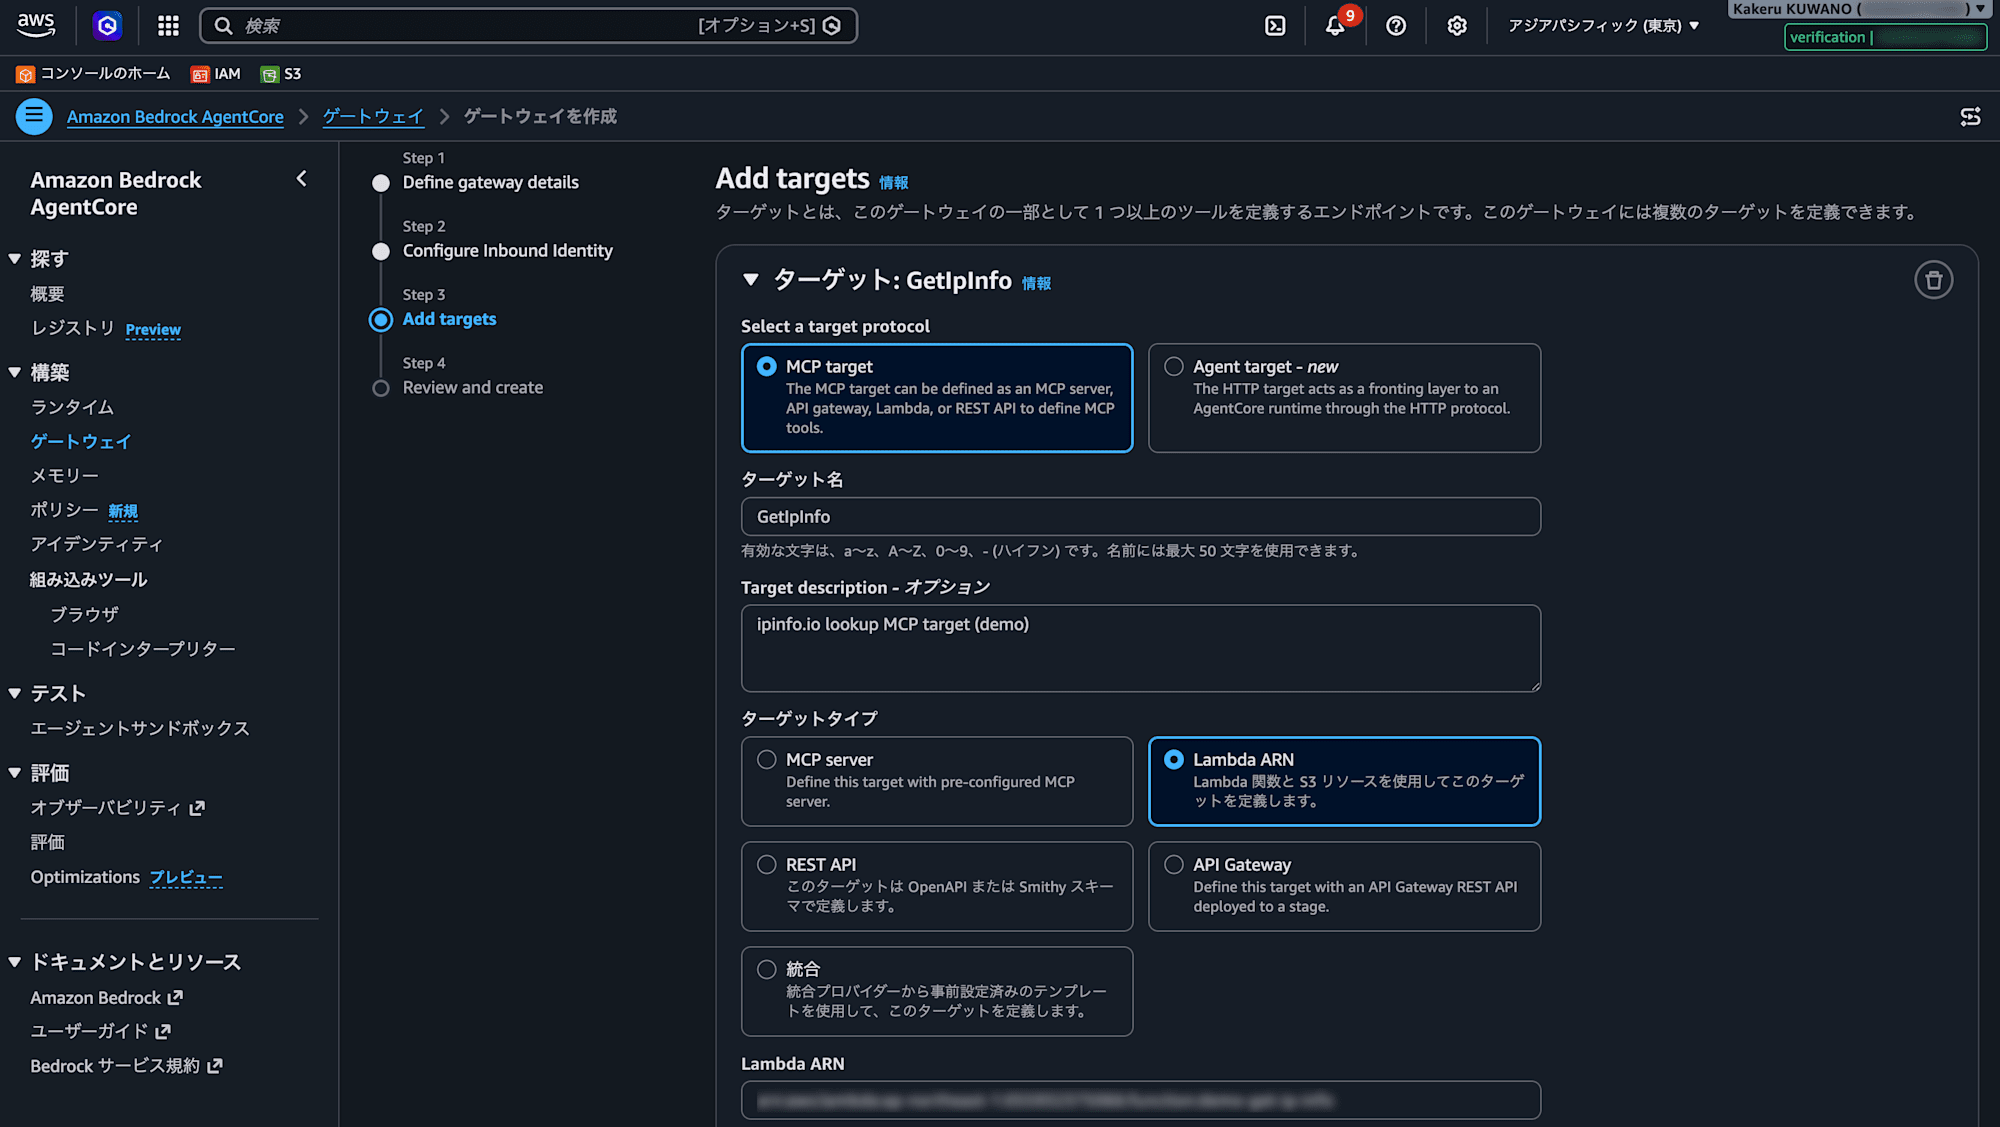Screen dimensions: 2000x1127
Task: Go to レジストリ in sidebar
Action: click(x=72, y=328)
